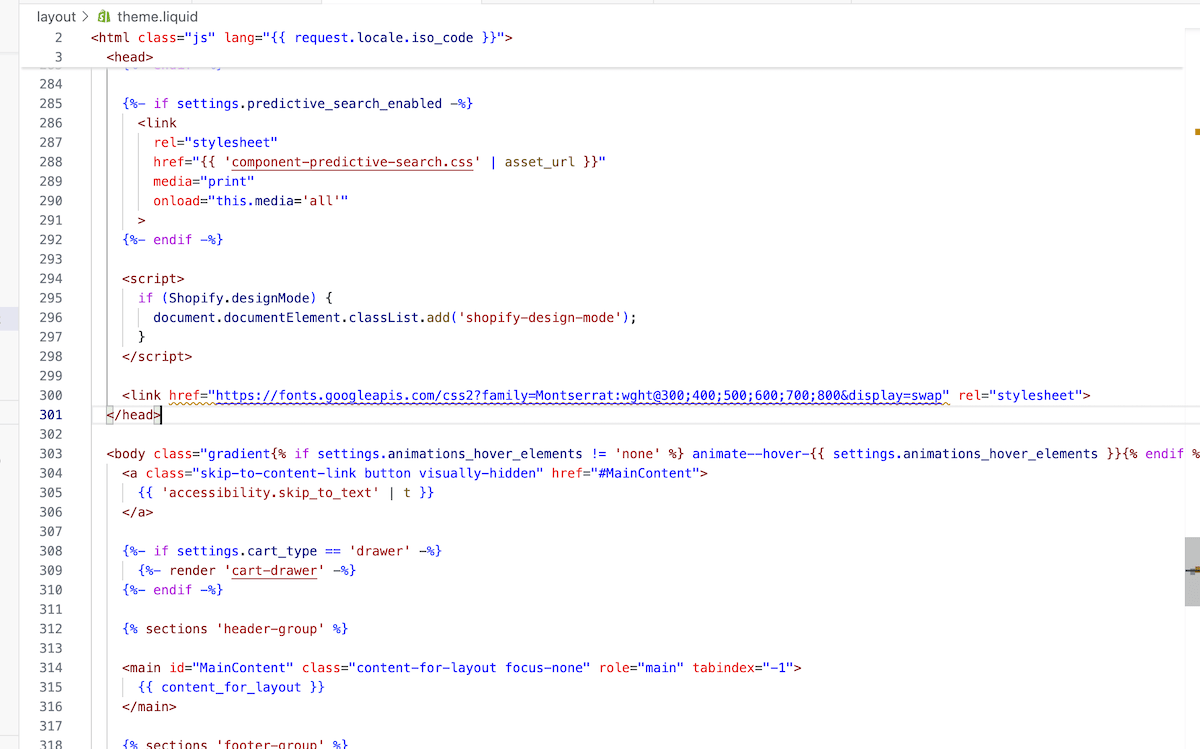Select active line number 301
This screenshot has height=749, width=1200.
(51, 414)
